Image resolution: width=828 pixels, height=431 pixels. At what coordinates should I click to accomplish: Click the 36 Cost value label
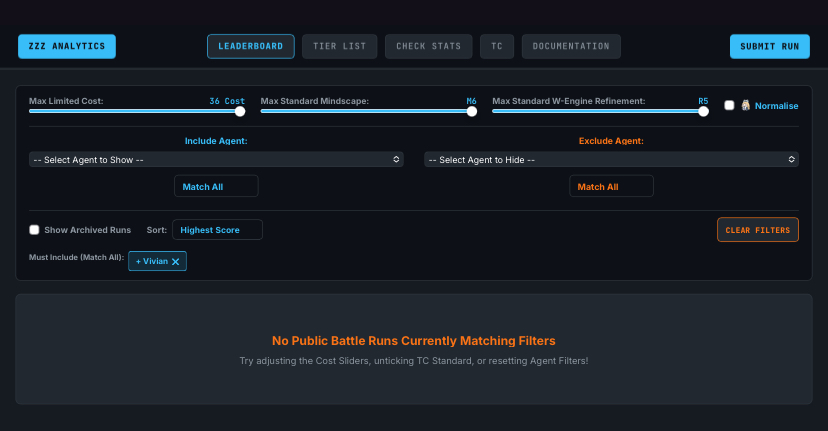pyautogui.click(x=227, y=101)
